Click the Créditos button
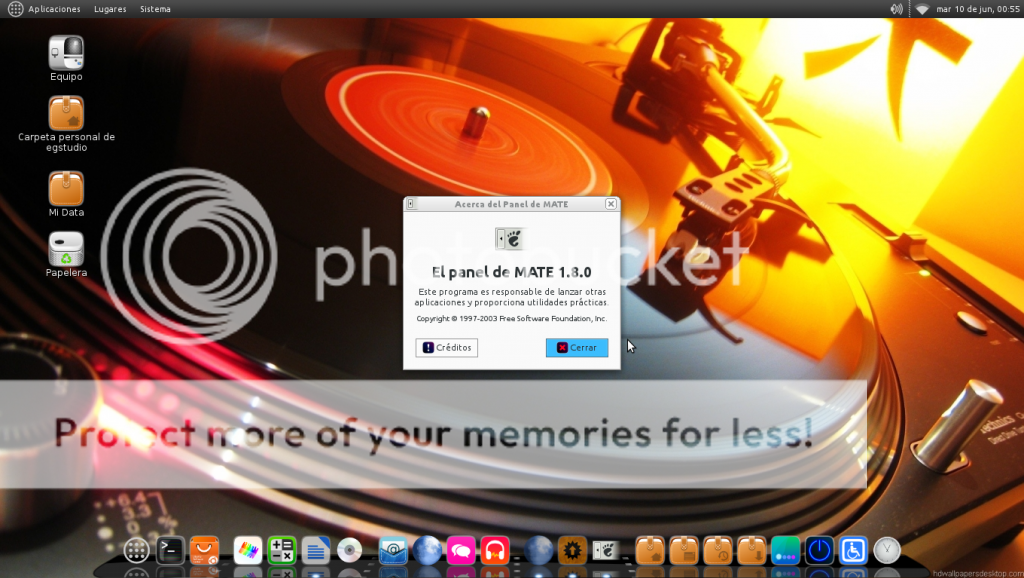Viewport: 1024px width, 578px height. [x=447, y=347]
